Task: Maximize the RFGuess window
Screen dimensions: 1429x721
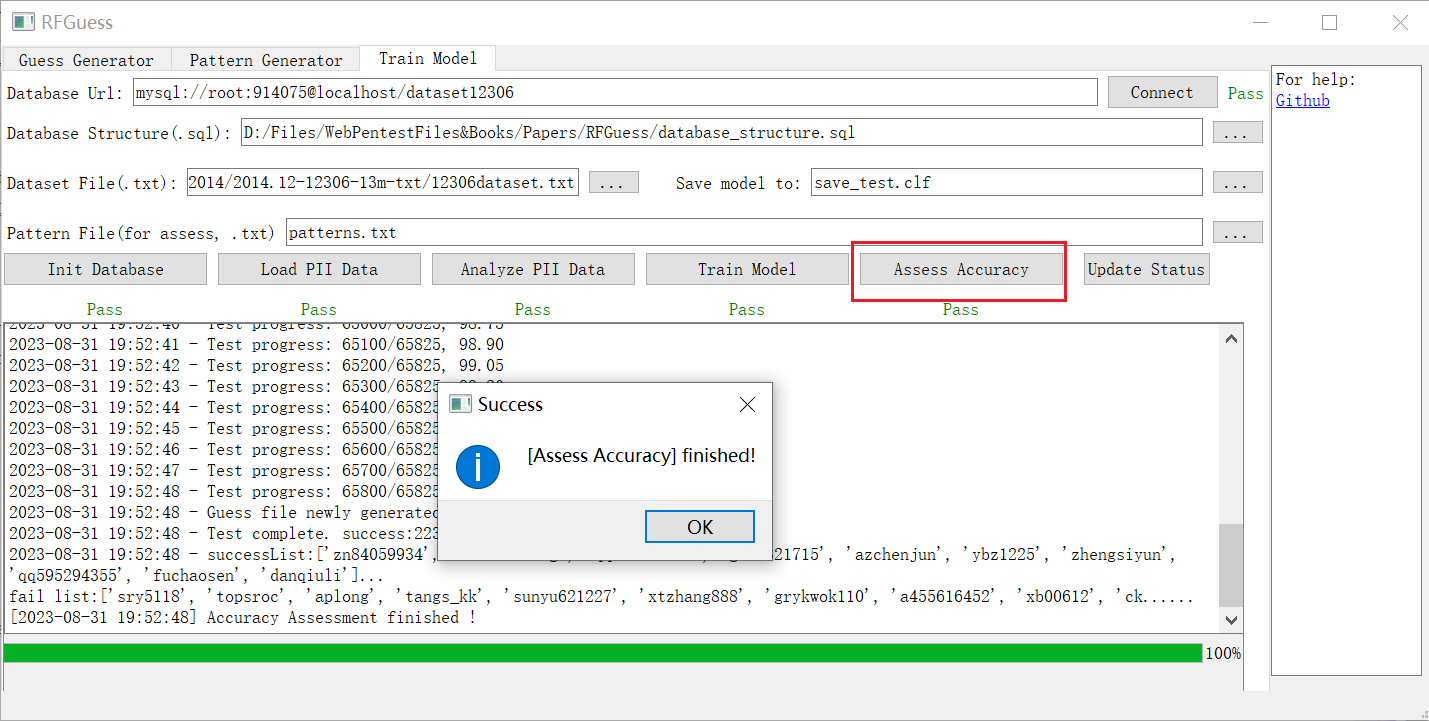Action: [1329, 22]
